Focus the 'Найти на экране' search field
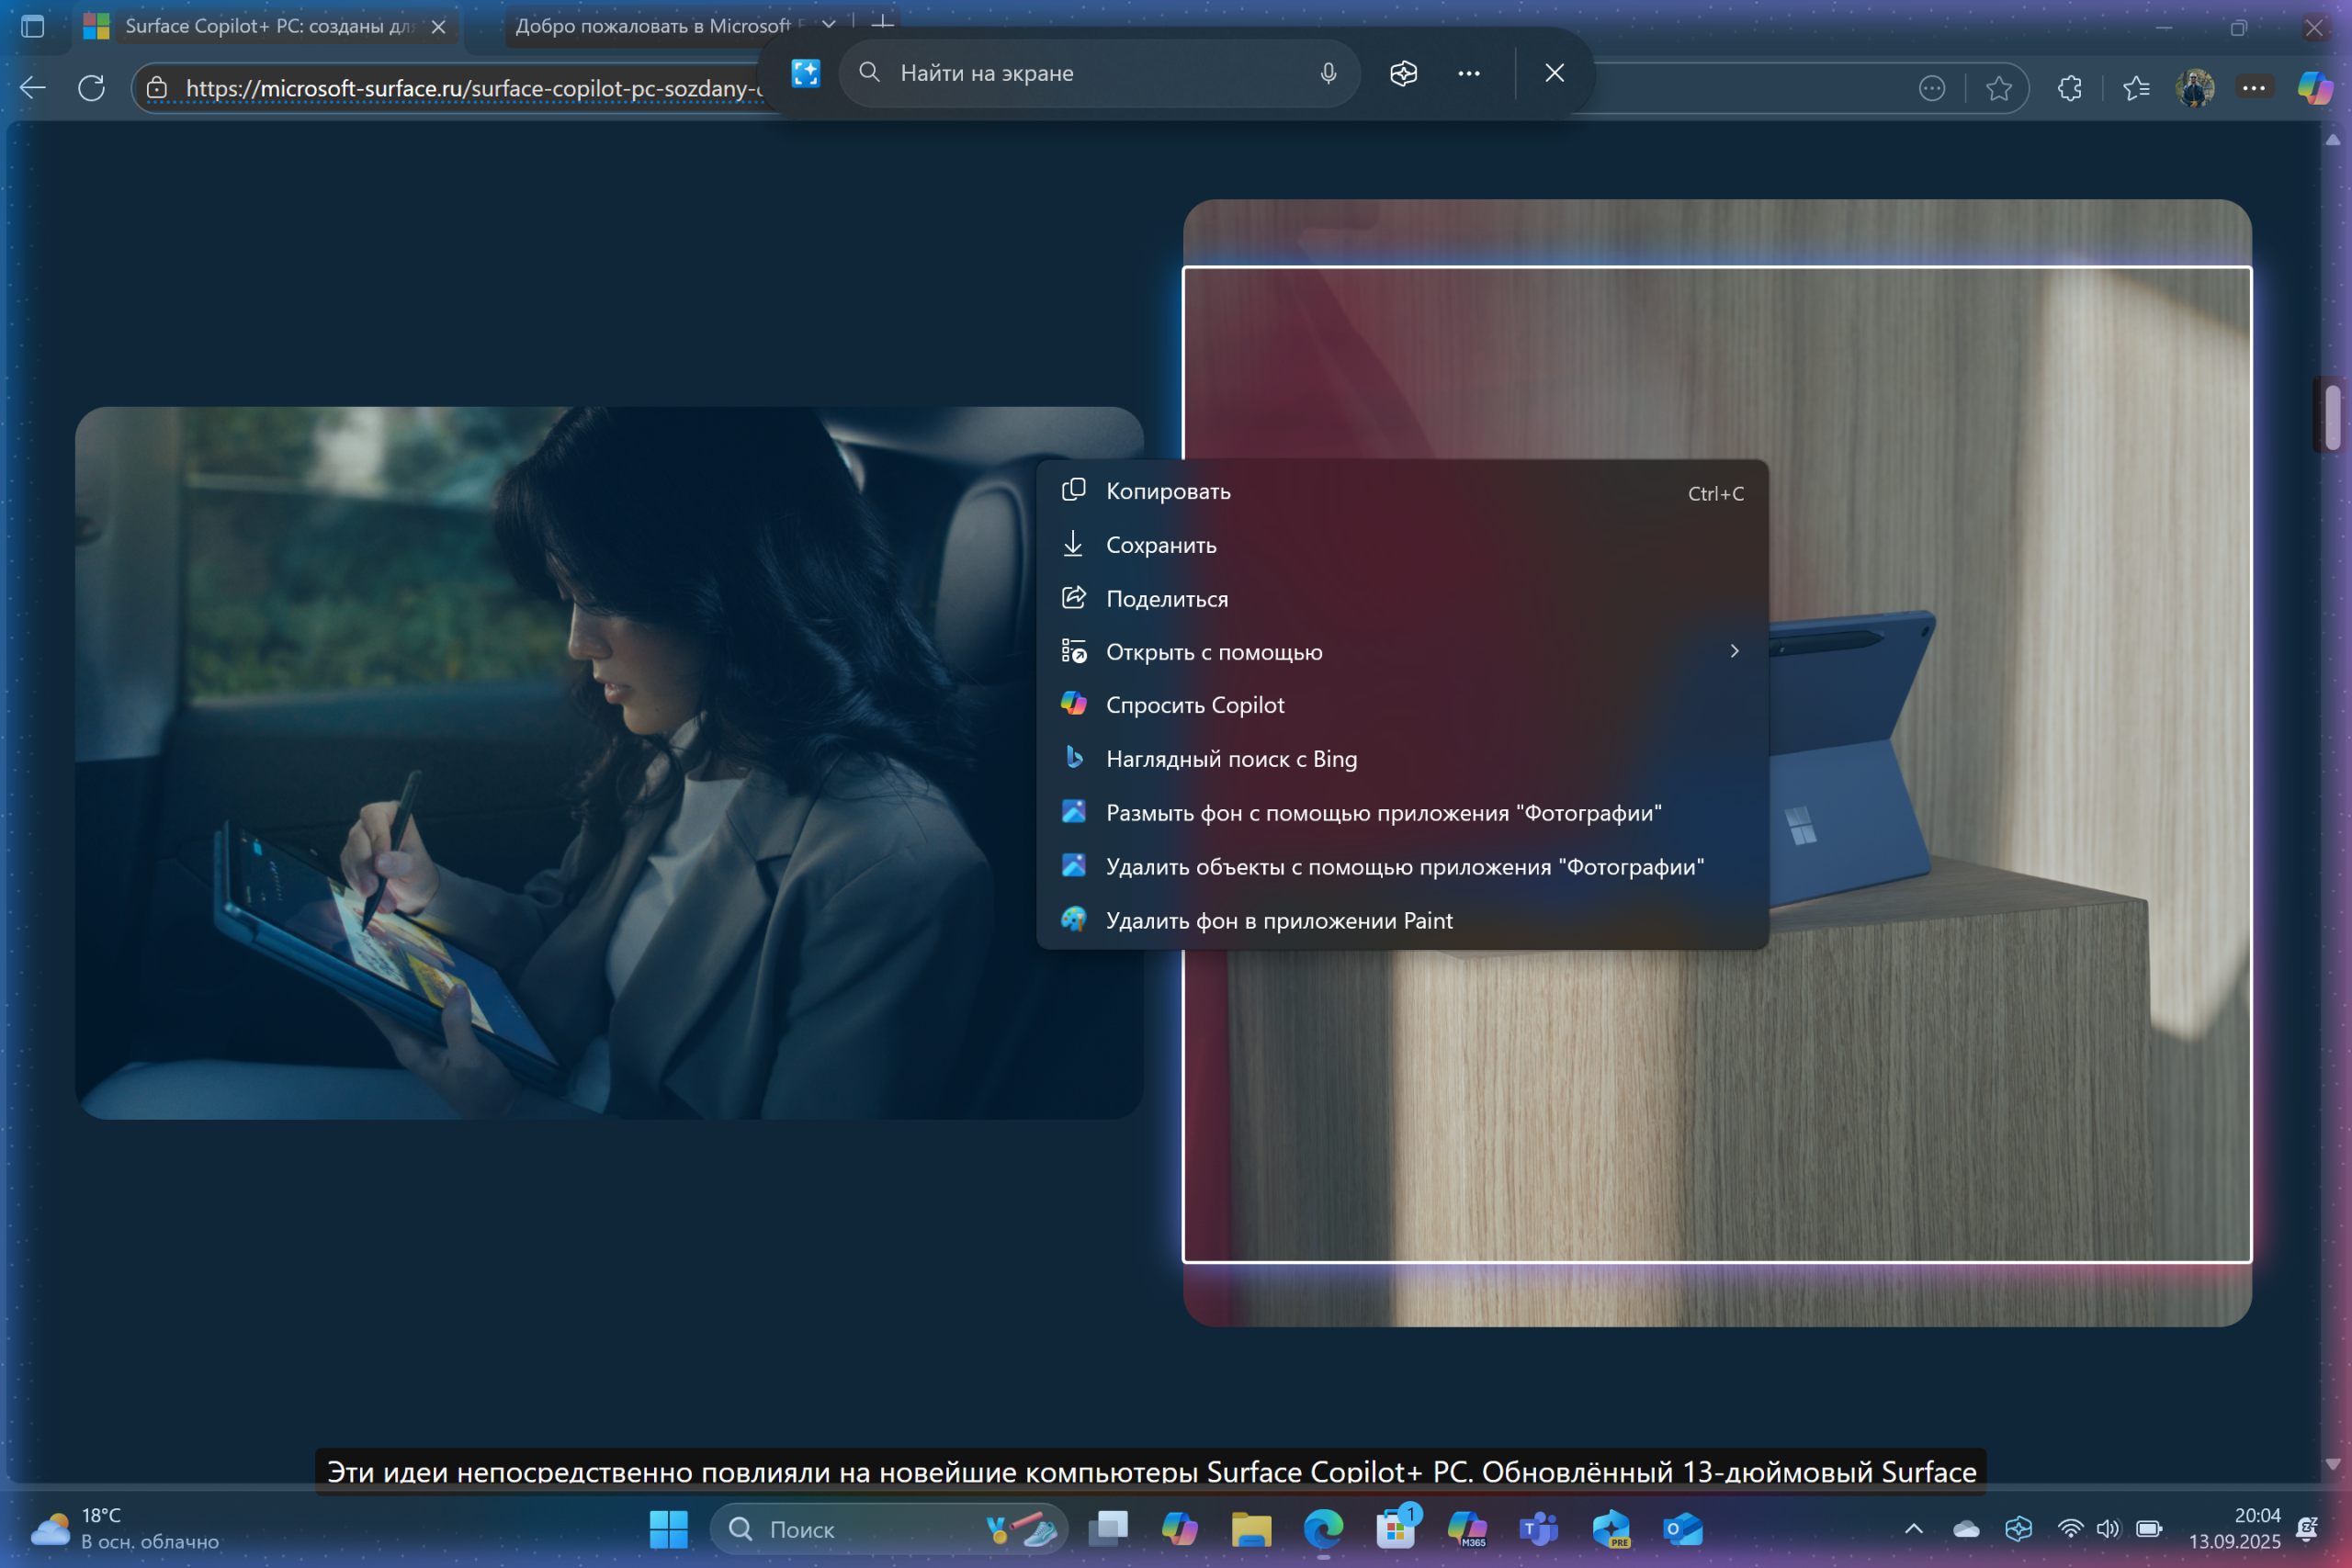The height and width of the screenshot is (1568, 2352). (x=1099, y=73)
